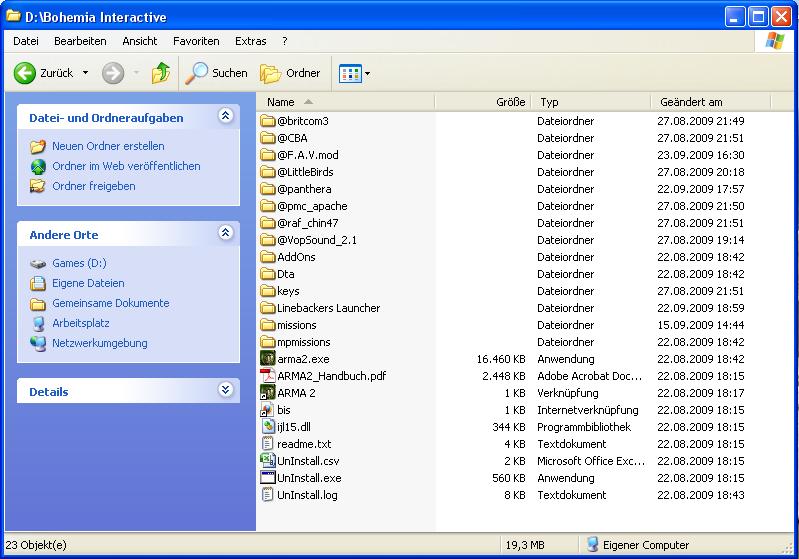Select the AddOns folder name
This screenshot has height=559, width=799.
296,257
